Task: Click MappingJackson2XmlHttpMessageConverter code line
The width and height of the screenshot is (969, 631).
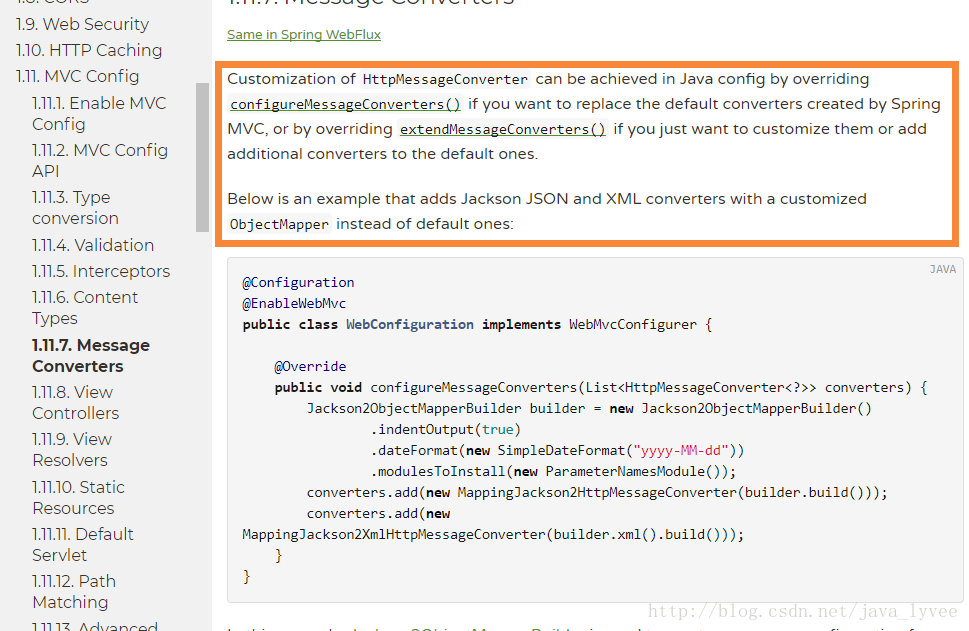Action: 493,535
